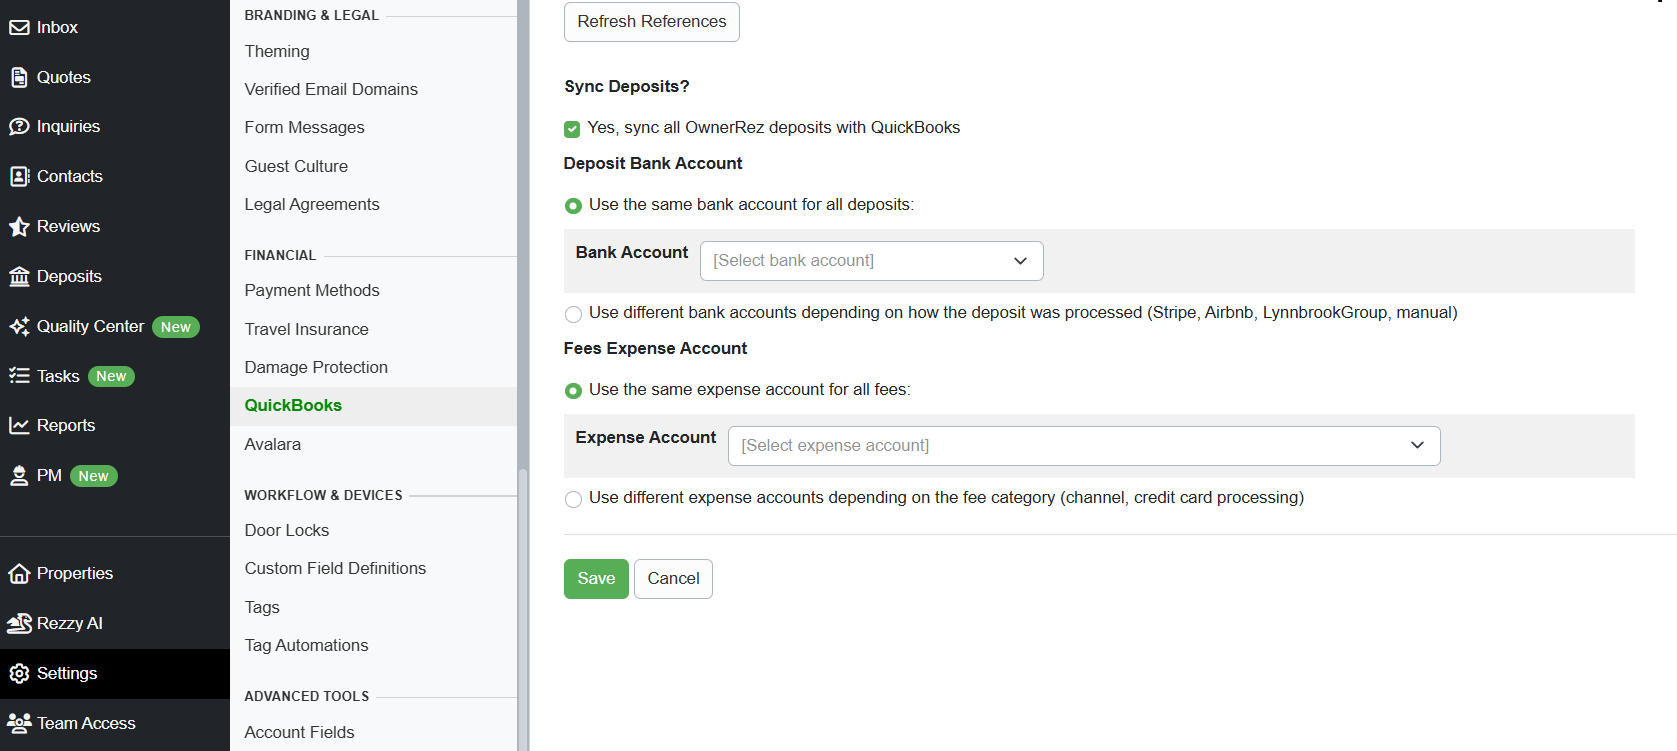Screen dimensions: 1677x751
Task: Choose different expense accounts per fee category
Action: [573, 499]
